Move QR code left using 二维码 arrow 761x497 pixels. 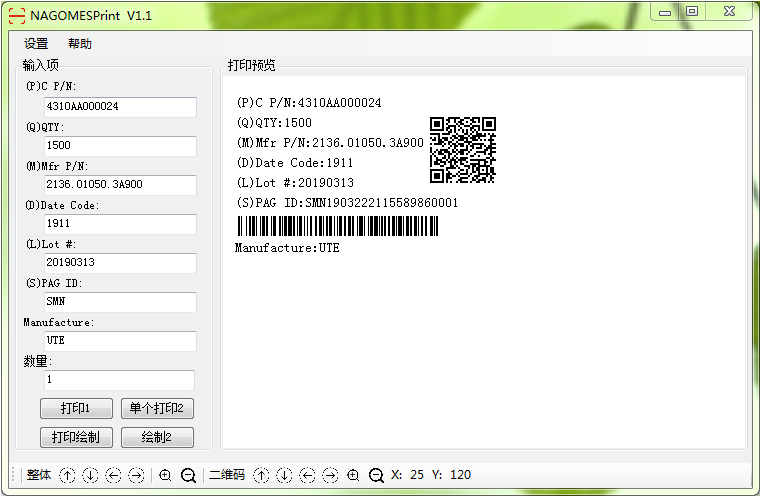(x=307, y=476)
